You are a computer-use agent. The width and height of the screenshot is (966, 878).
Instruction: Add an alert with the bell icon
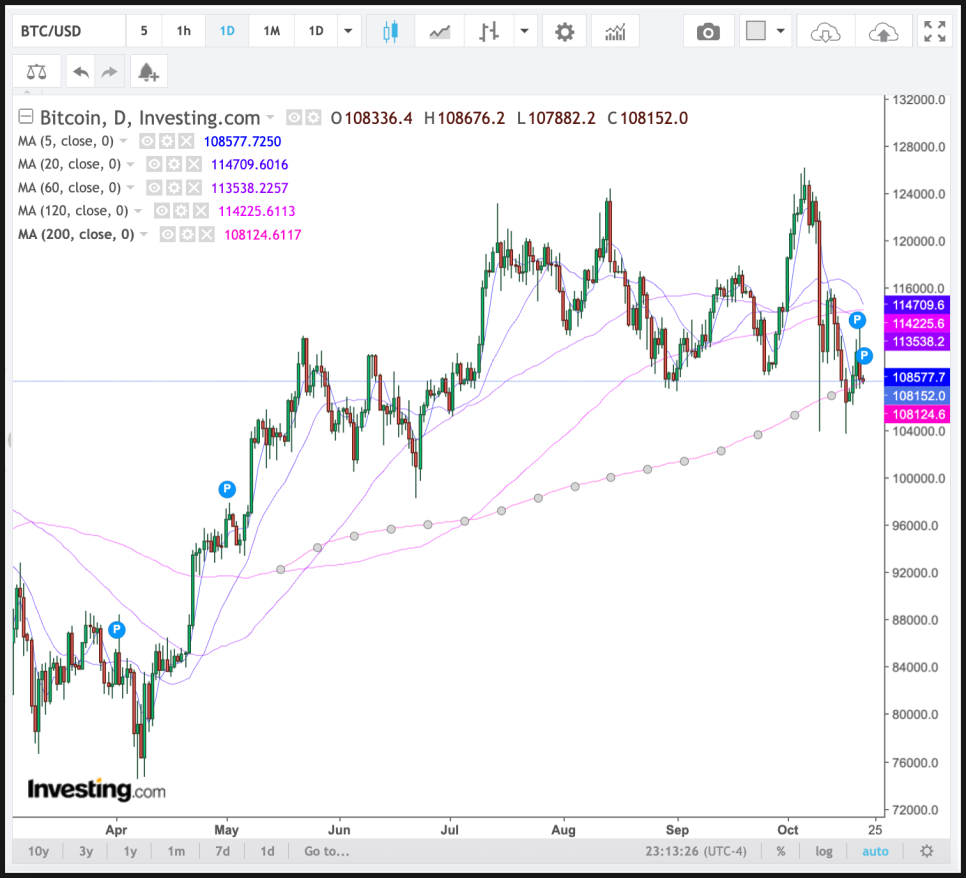(148, 72)
